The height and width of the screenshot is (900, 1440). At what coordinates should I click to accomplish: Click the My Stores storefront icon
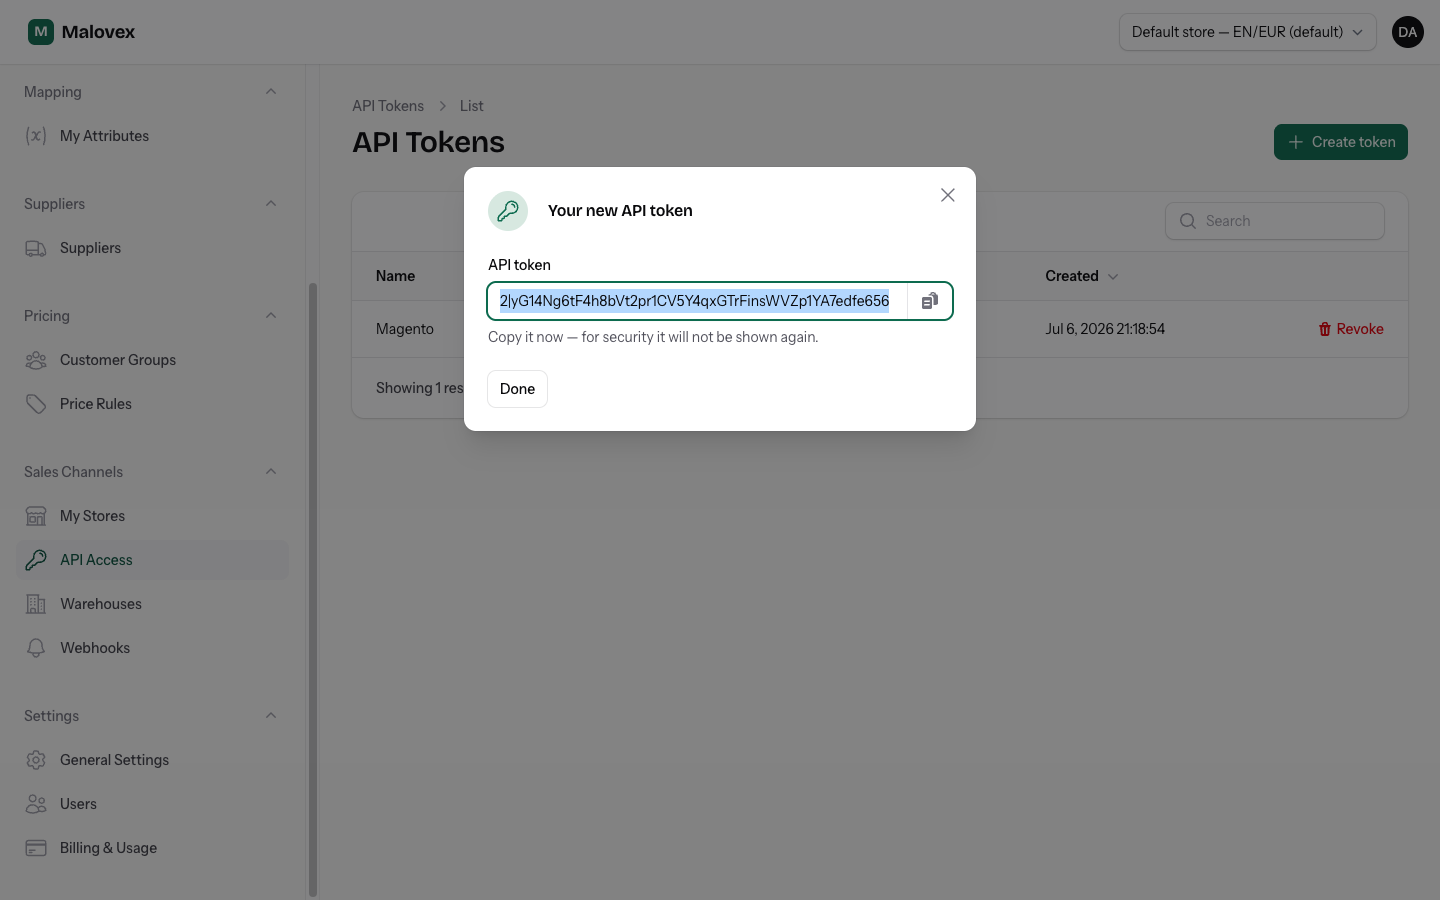tap(36, 516)
